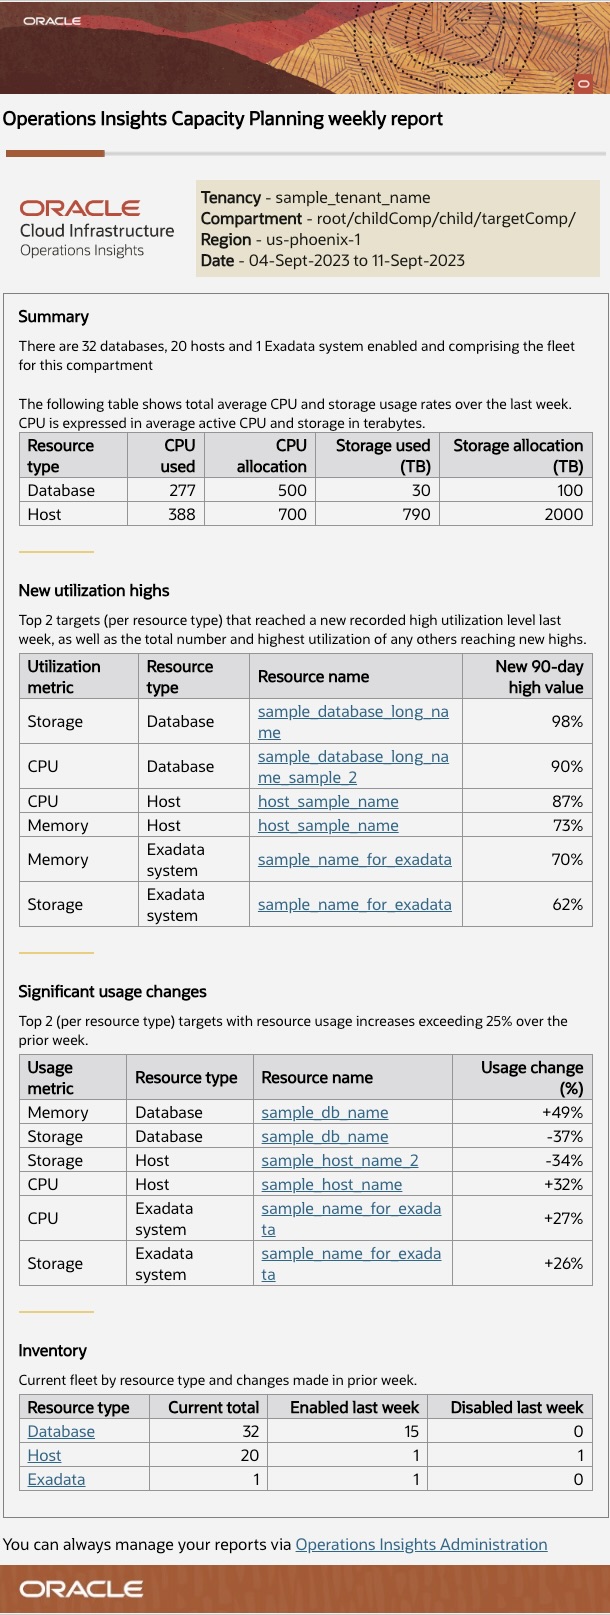This screenshot has width=610, height=1615.
Task: Open the sample_database_long_name_sample_2 link
Action: click(x=353, y=756)
